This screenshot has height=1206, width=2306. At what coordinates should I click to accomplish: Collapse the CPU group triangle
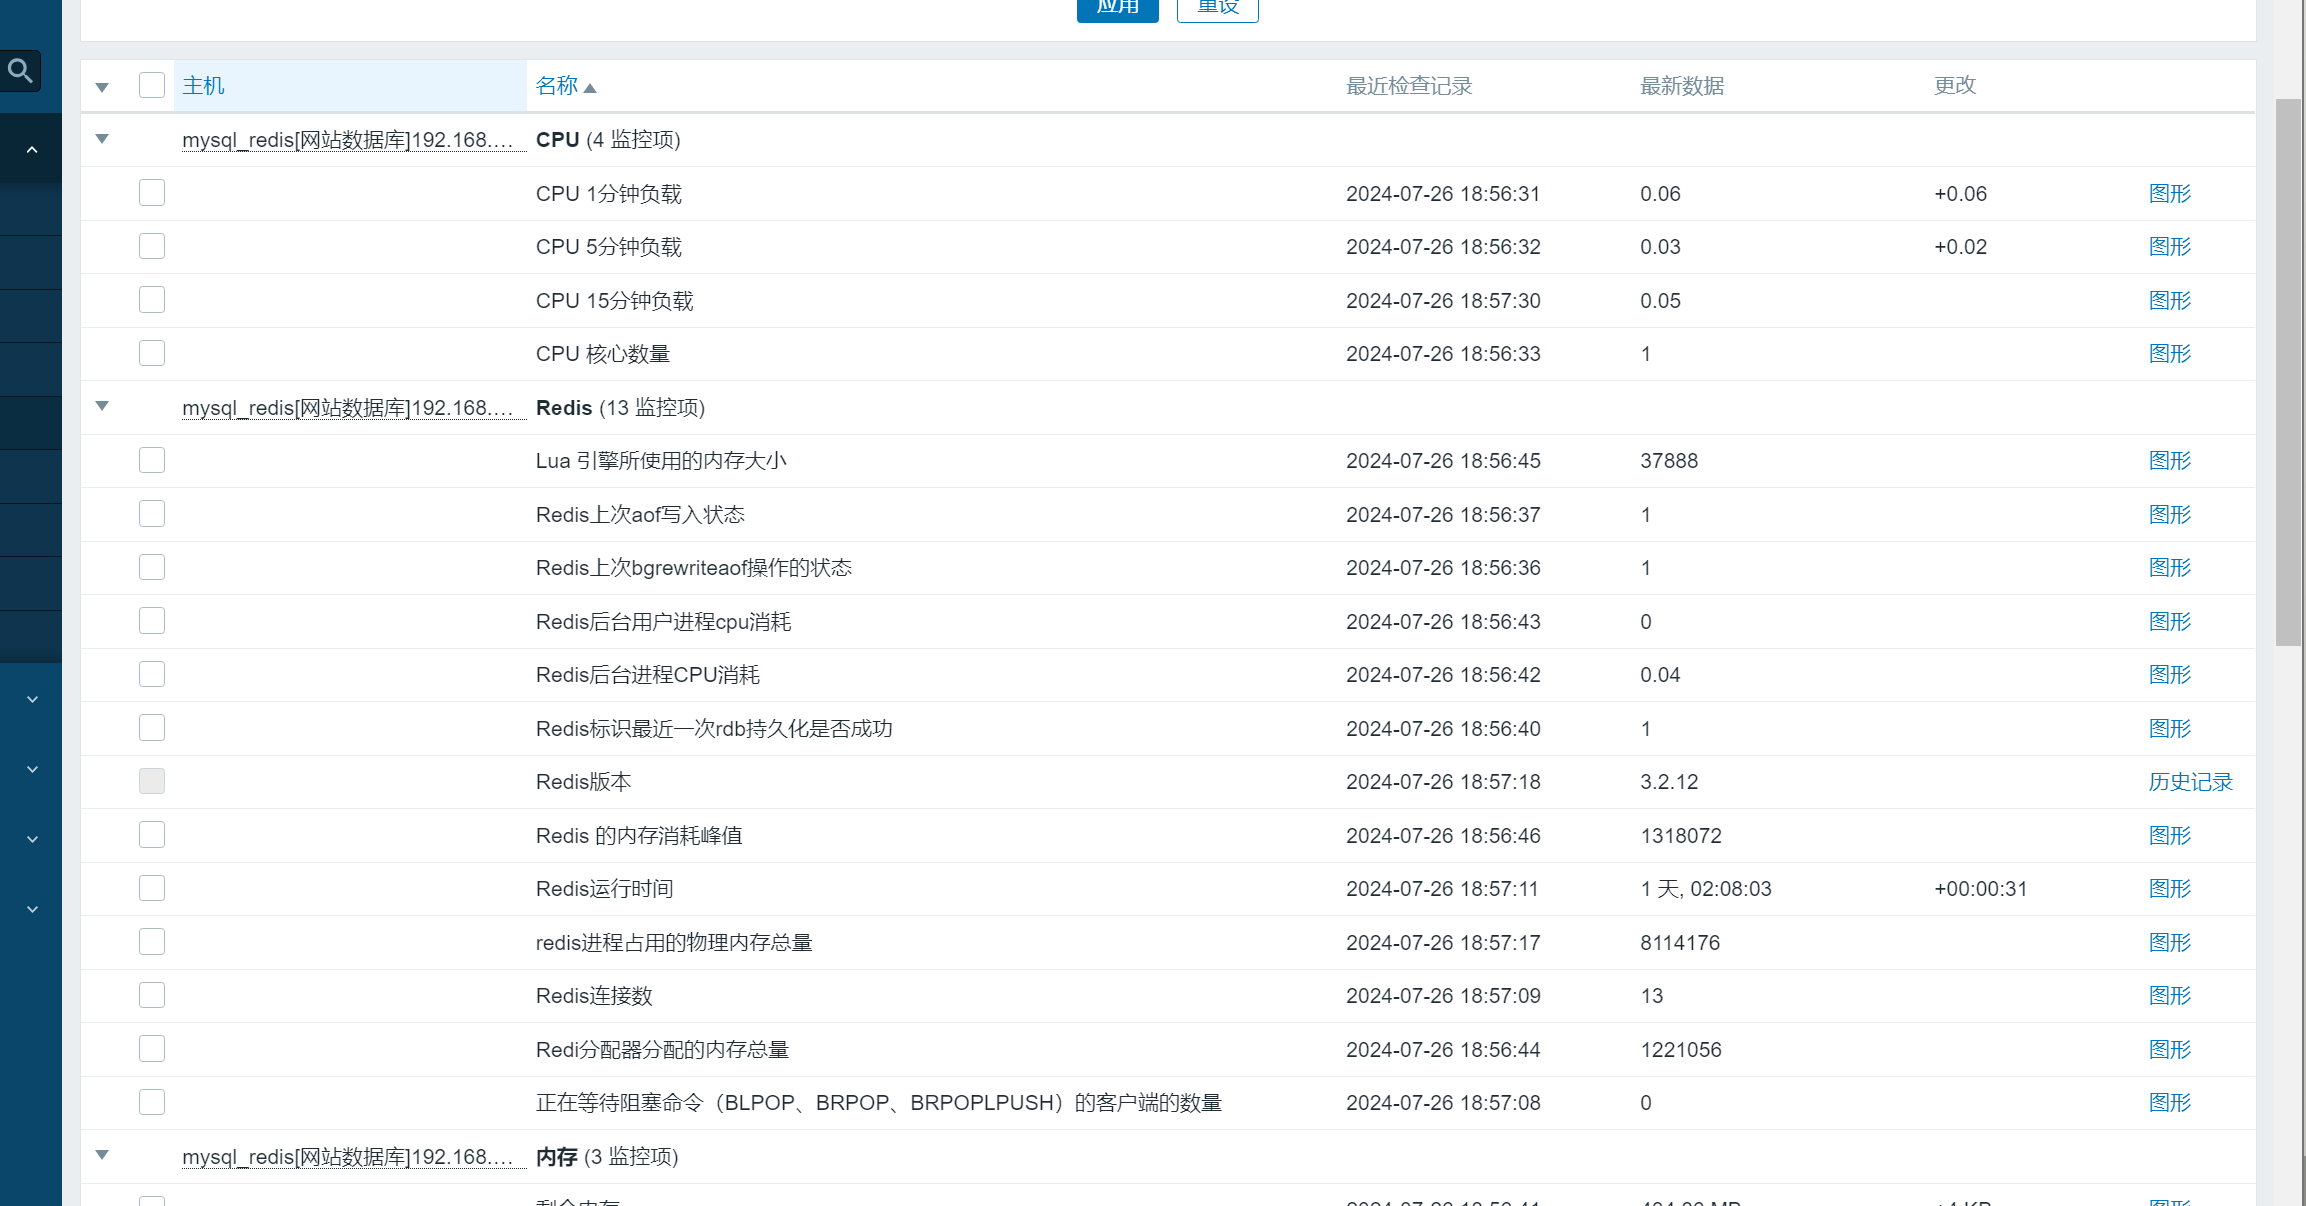tap(102, 139)
